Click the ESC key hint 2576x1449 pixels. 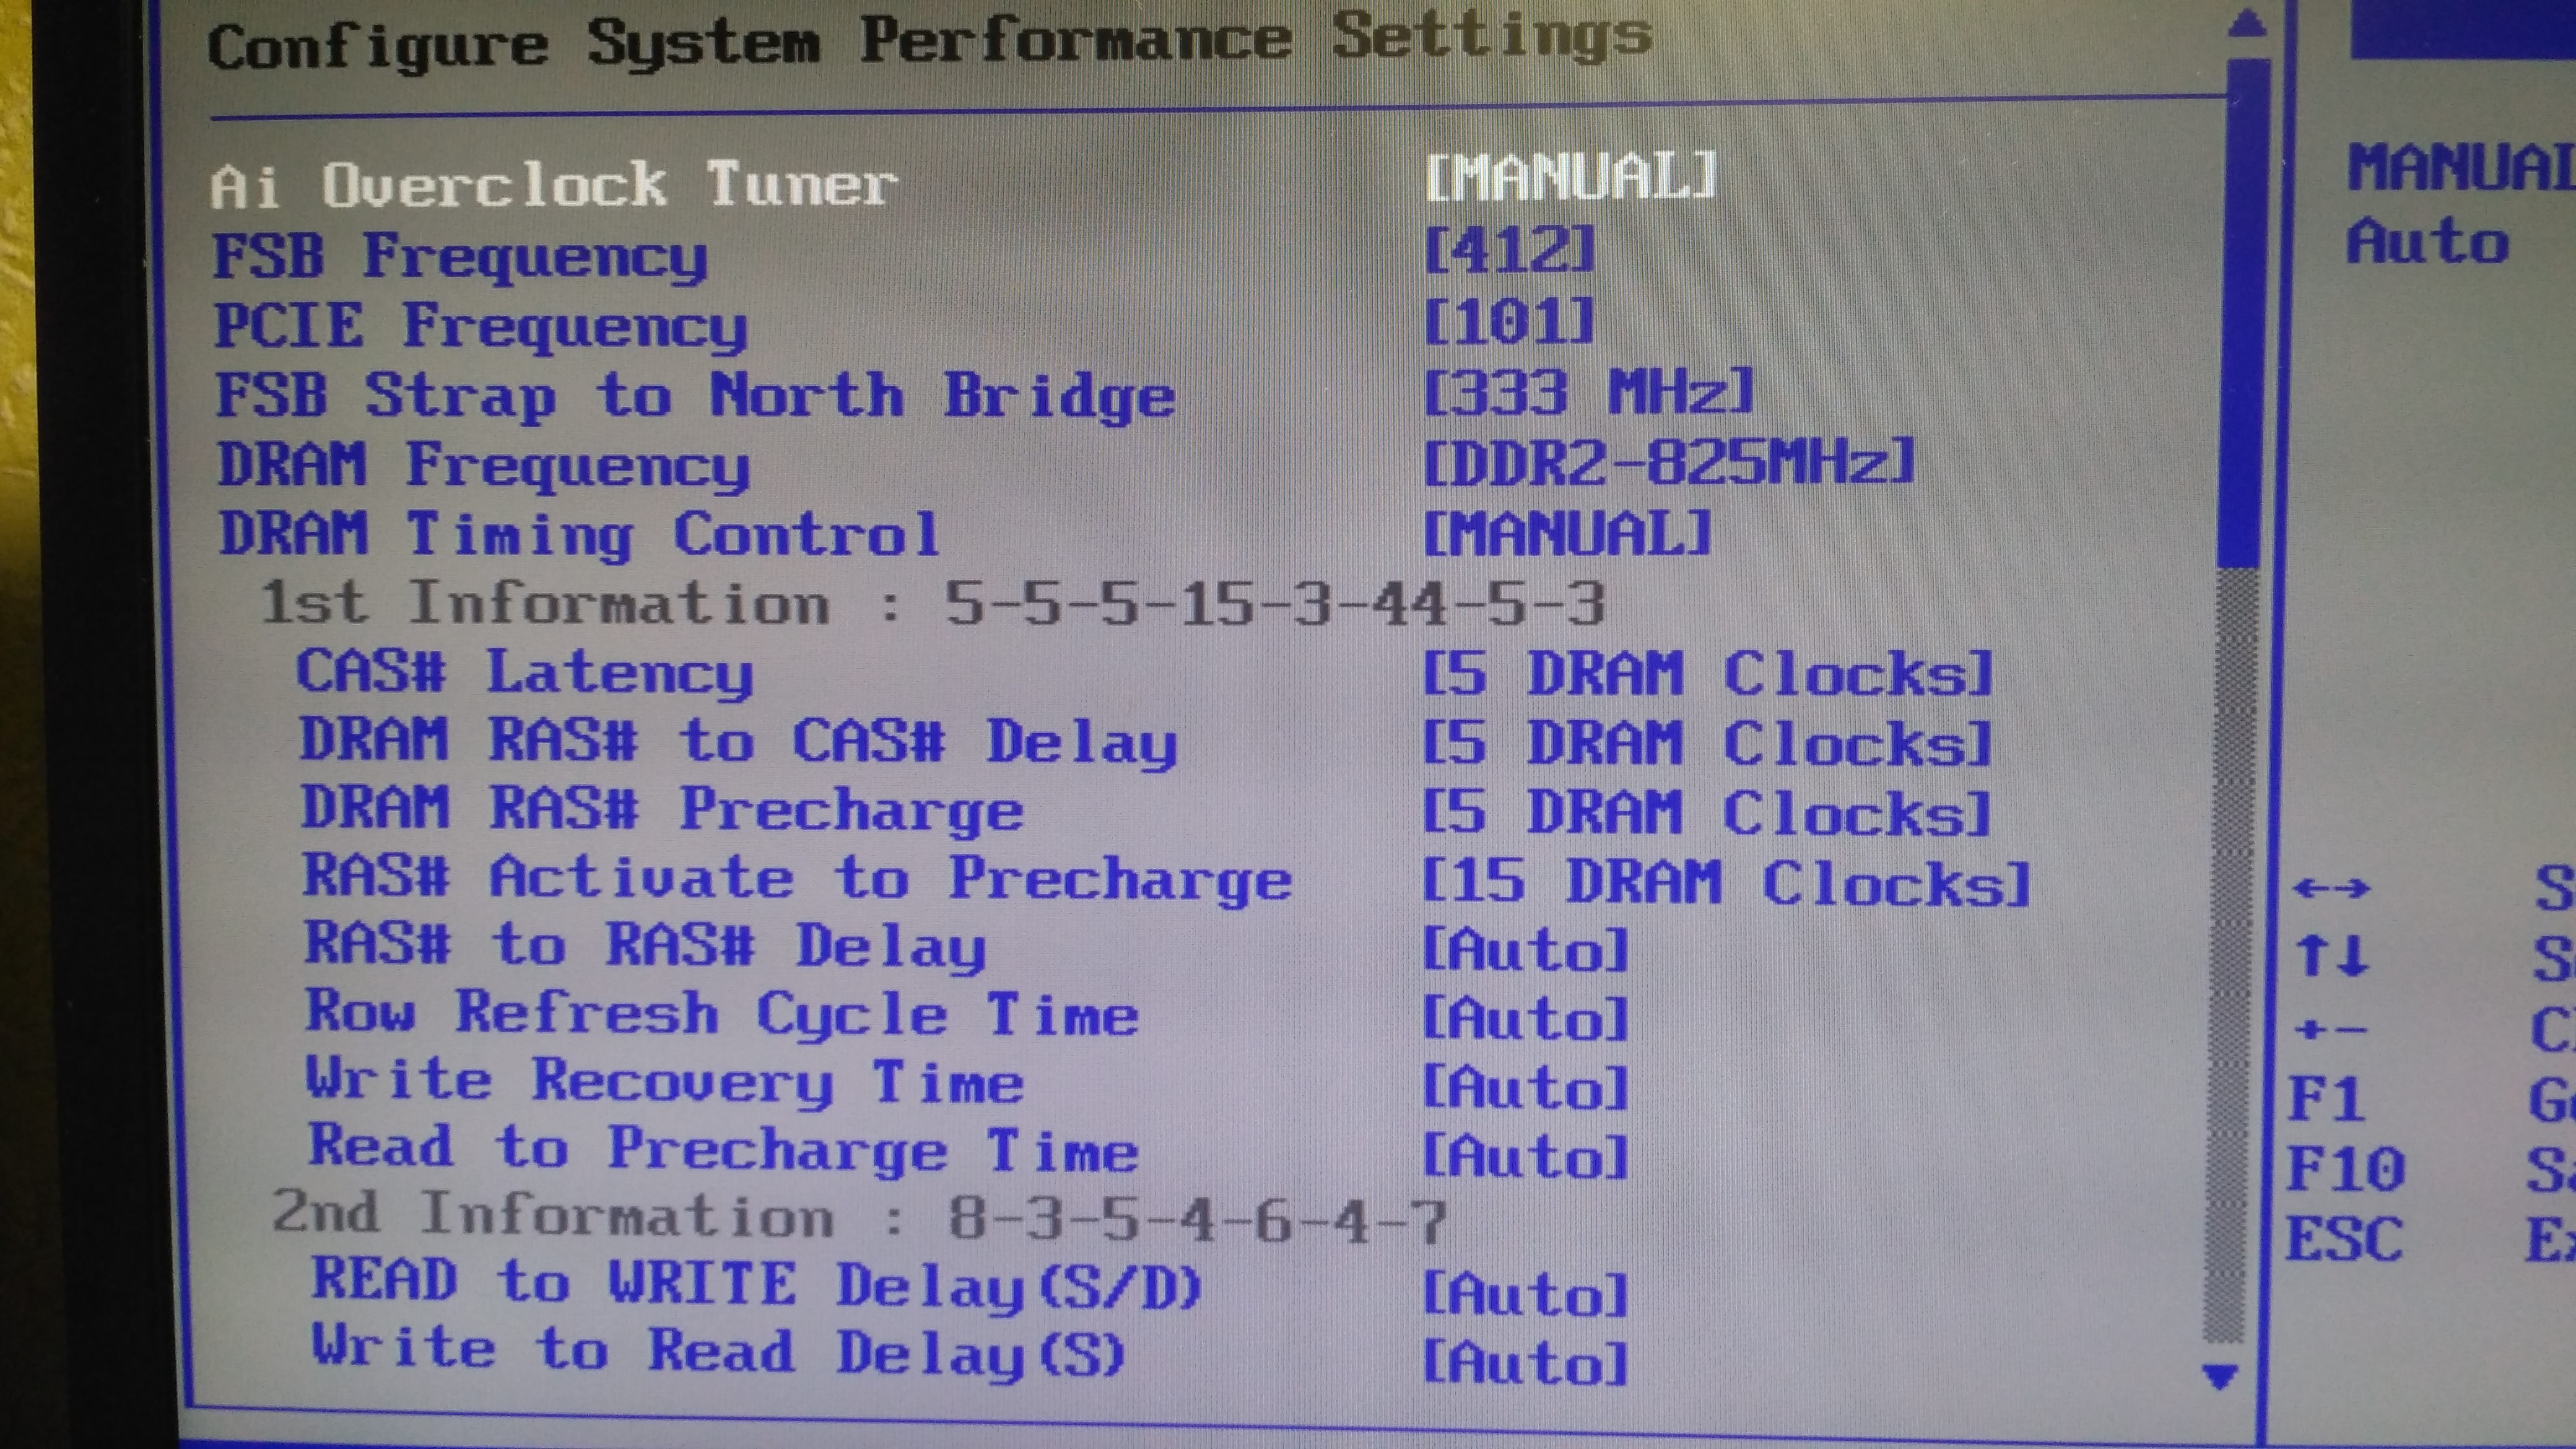pos(2344,1240)
